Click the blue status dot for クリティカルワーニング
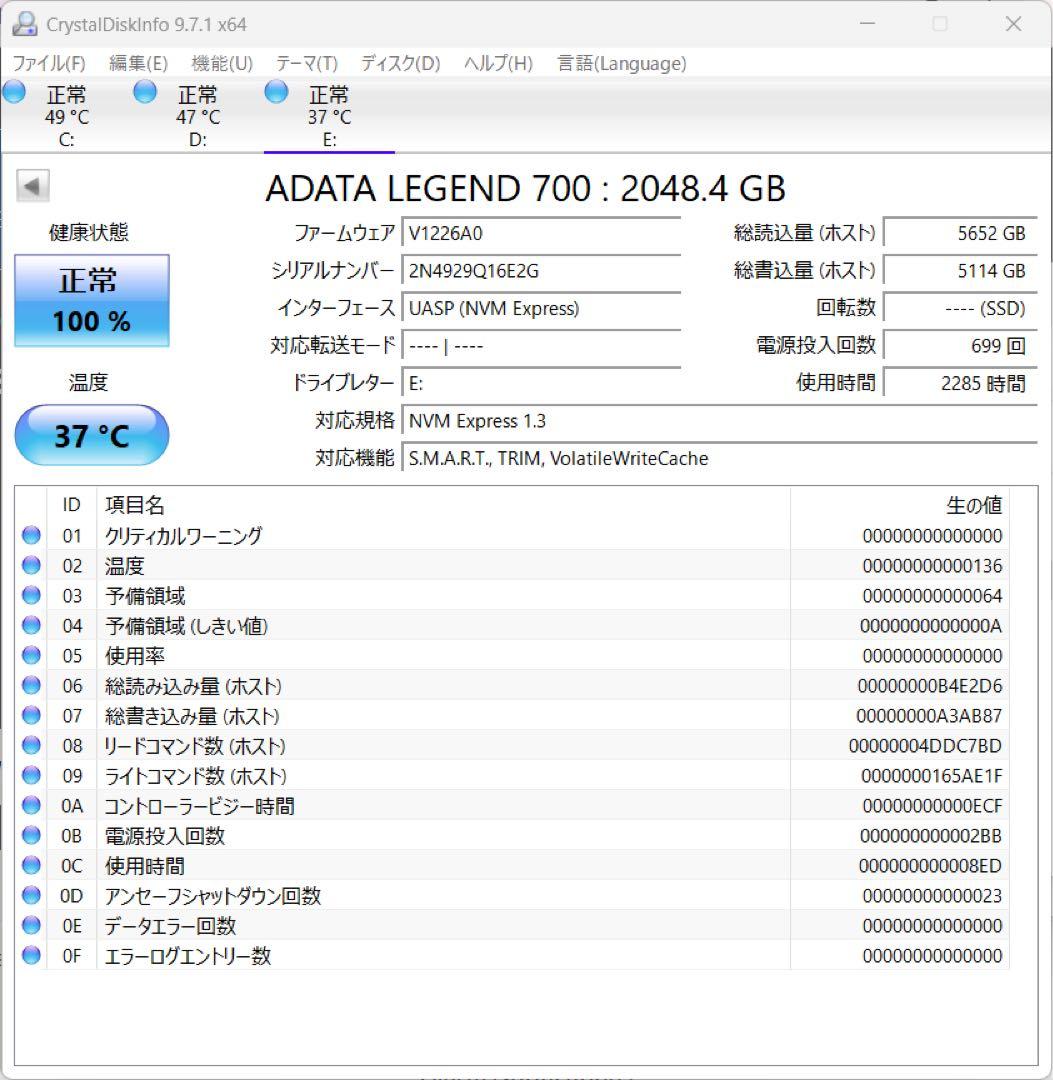 coord(30,535)
